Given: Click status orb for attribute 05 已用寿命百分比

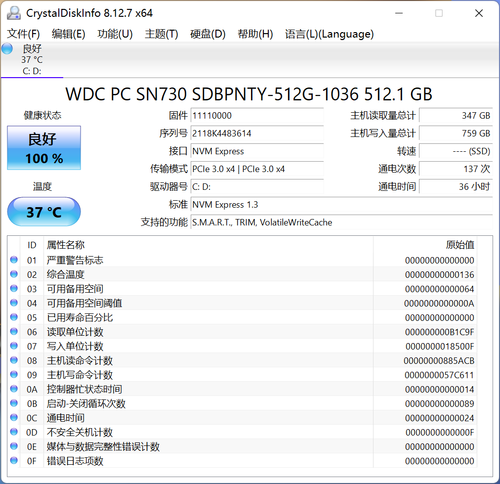Looking at the screenshot, I should pyautogui.click(x=14, y=317).
